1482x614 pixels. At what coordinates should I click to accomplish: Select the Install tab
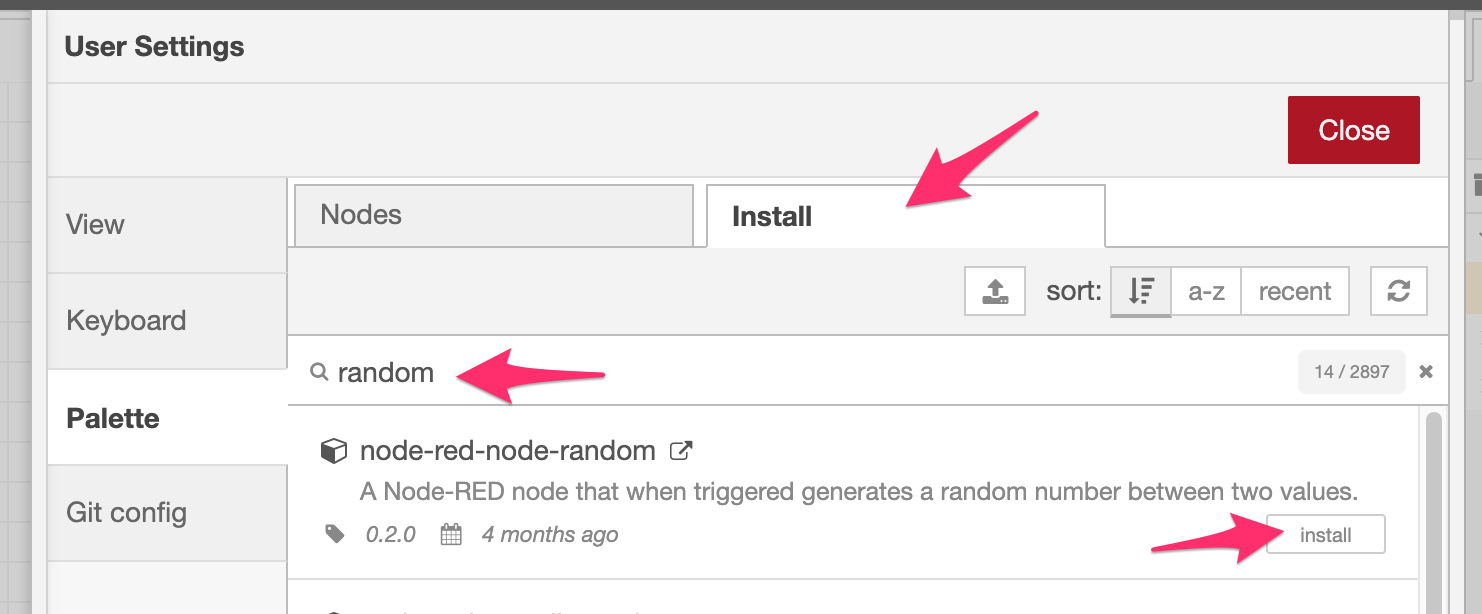click(x=905, y=216)
